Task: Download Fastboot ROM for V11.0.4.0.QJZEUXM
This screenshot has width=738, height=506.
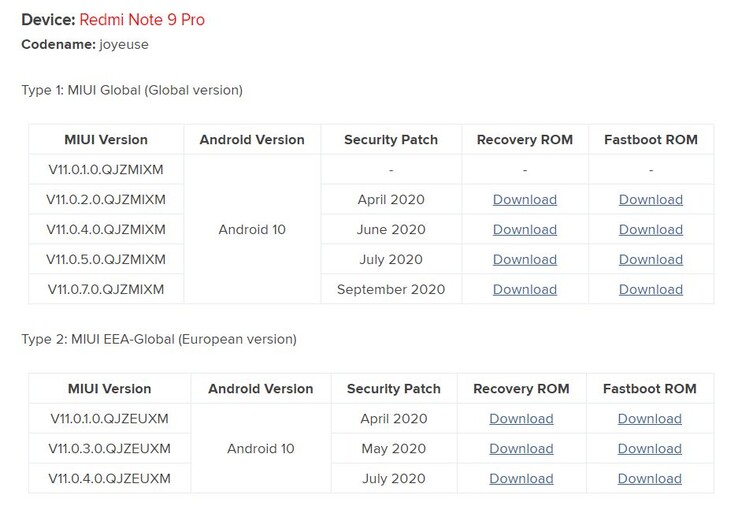Action: click(650, 479)
